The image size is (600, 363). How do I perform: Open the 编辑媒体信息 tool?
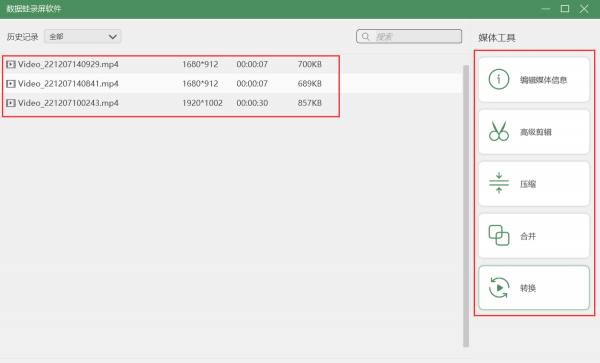pos(534,80)
